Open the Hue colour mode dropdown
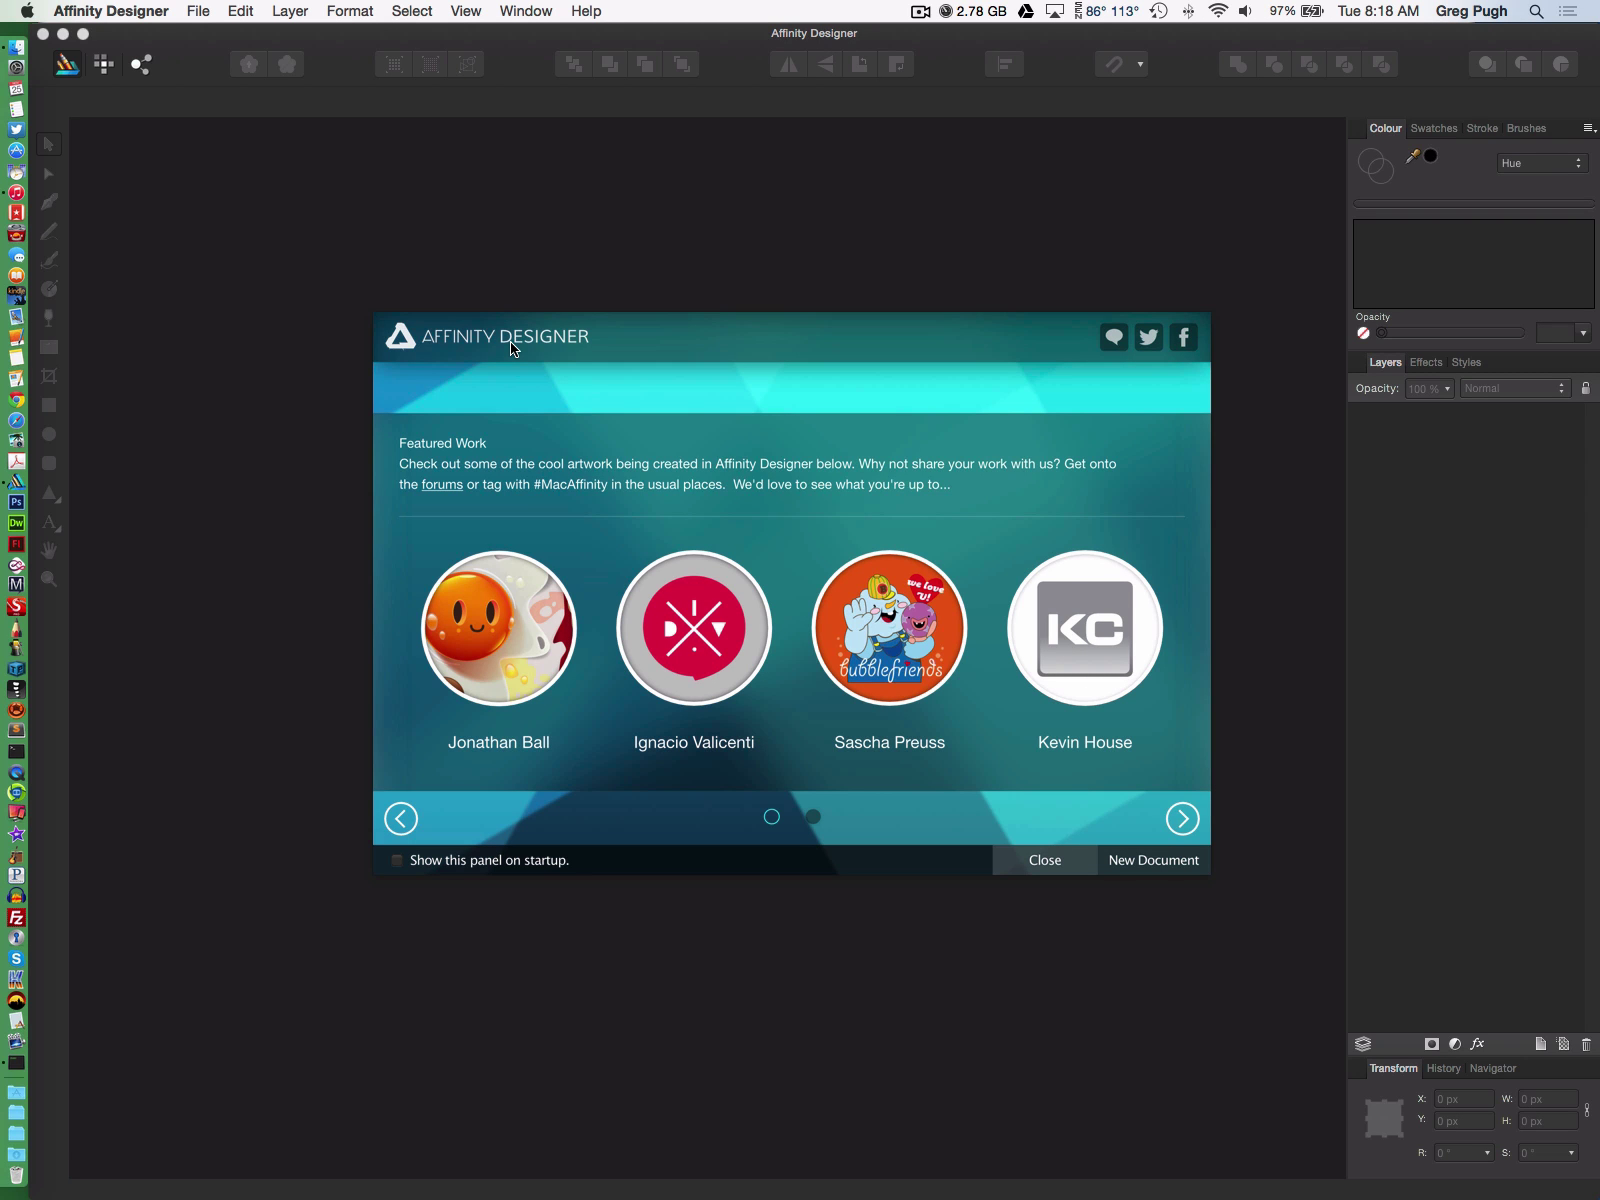 point(1542,163)
